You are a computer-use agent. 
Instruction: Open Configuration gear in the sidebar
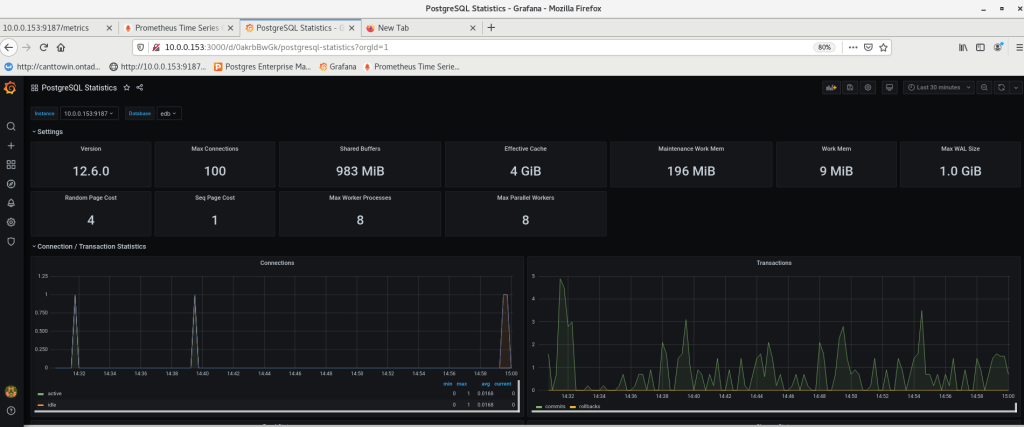point(11,222)
